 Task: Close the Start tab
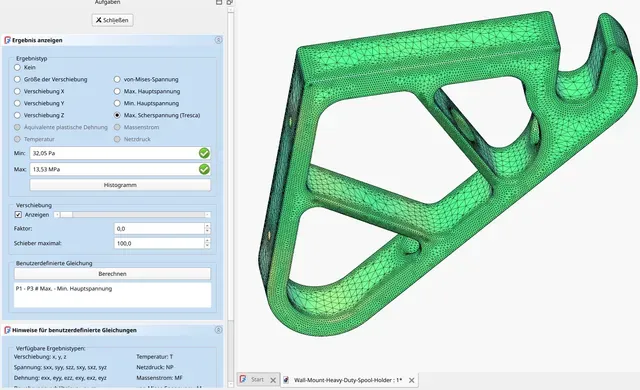click(273, 380)
